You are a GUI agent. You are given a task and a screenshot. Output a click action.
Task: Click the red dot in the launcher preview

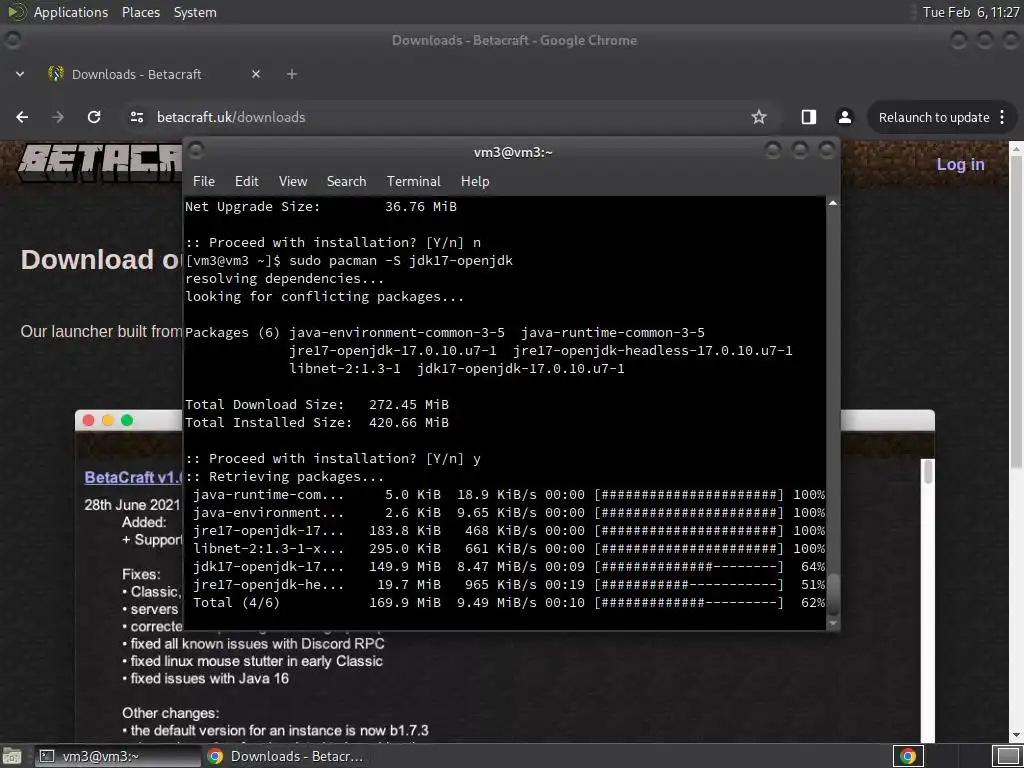coord(89,420)
